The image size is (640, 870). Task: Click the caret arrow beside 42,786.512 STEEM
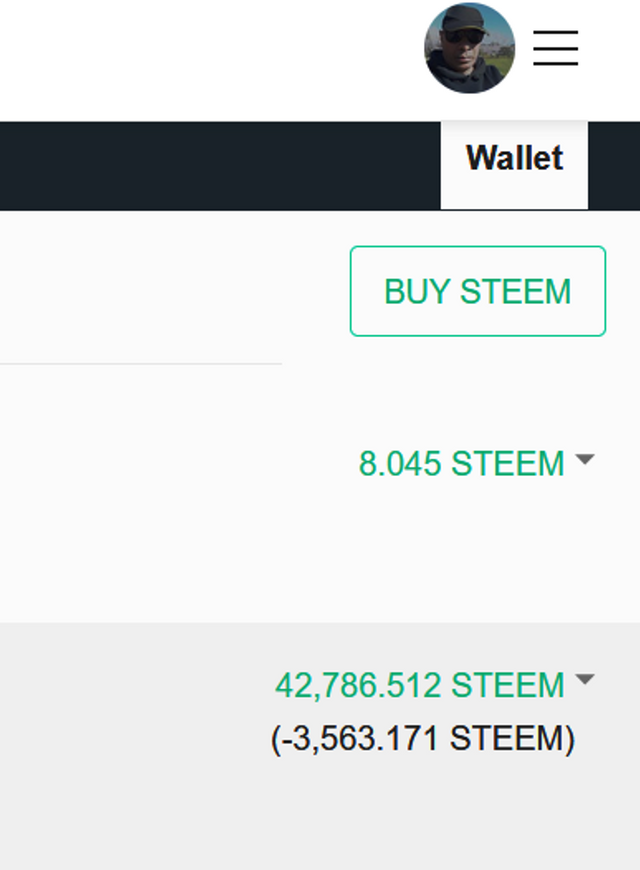point(584,679)
